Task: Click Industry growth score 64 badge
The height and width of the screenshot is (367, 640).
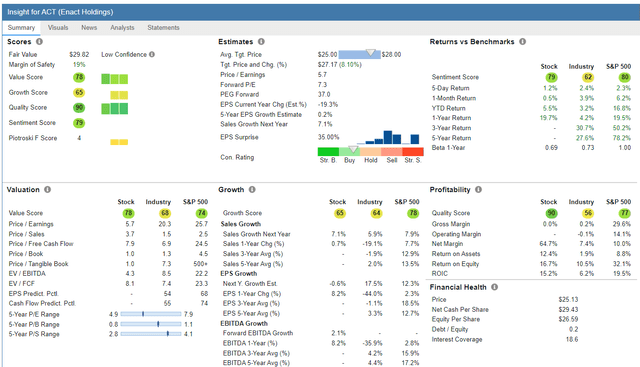Action: click(x=376, y=213)
